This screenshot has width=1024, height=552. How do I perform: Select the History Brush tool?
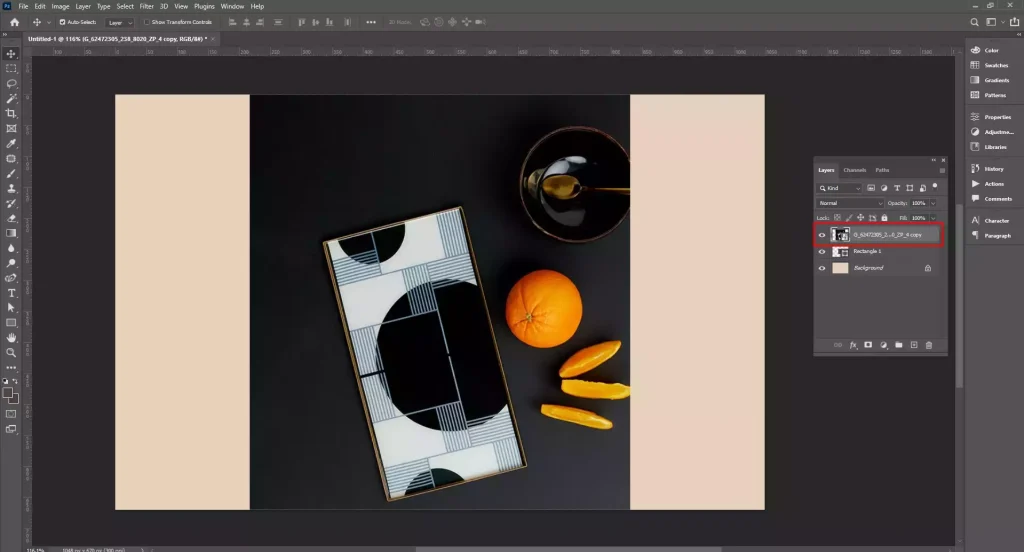pyautogui.click(x=11, y=203)
